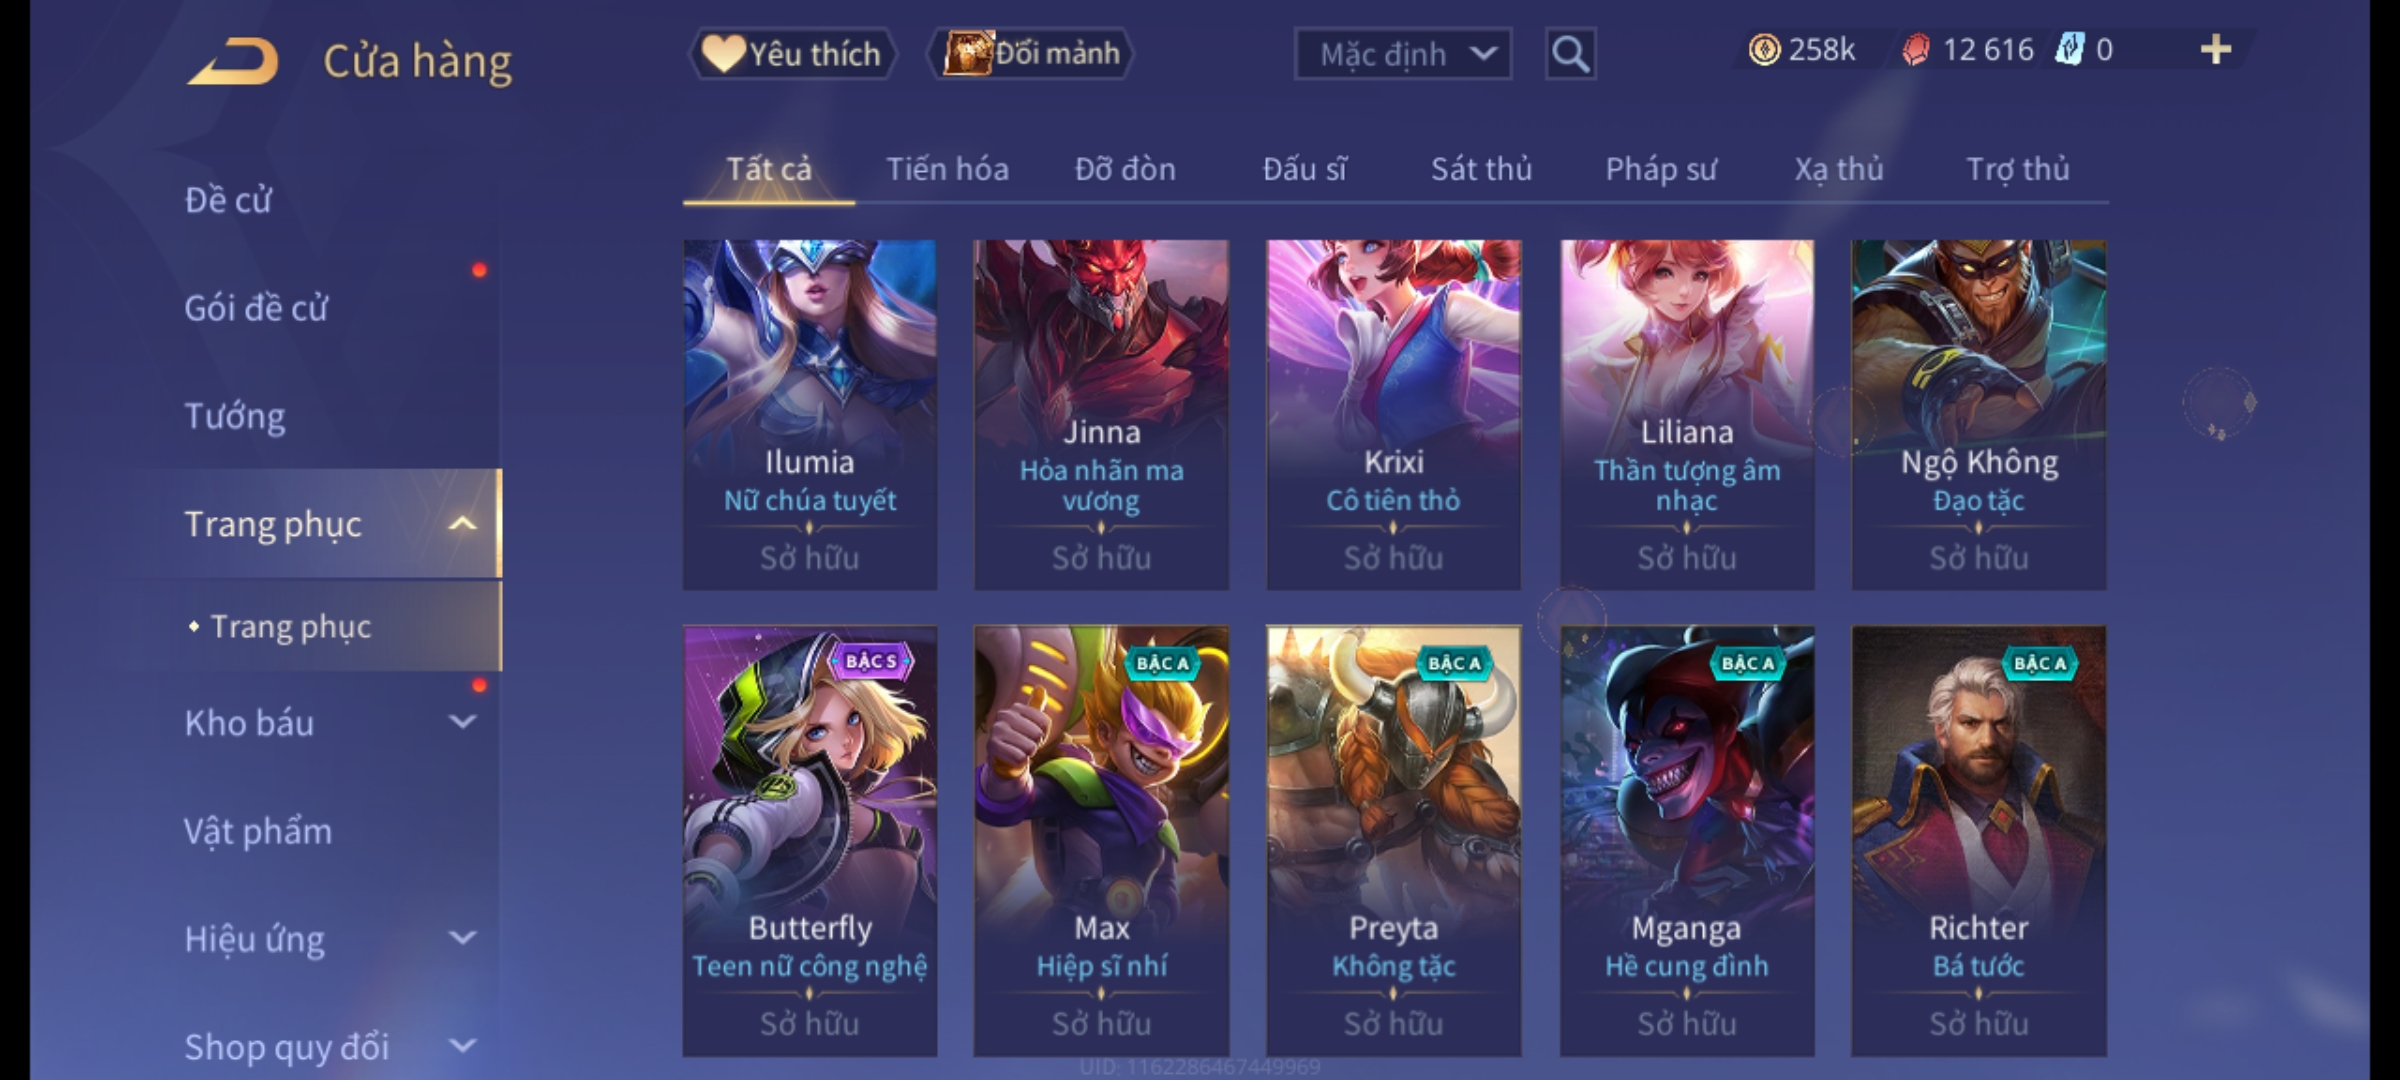2400x1080 pixels.
Task: Open the Mặc định sort dropdown
Action: (x=1402, y=54)
